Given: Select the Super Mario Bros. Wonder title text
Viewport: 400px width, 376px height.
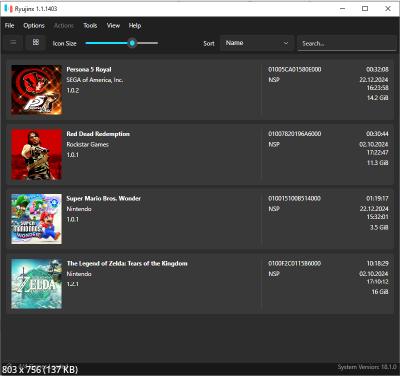Looking at the screenshot, I should pos(103,198).
